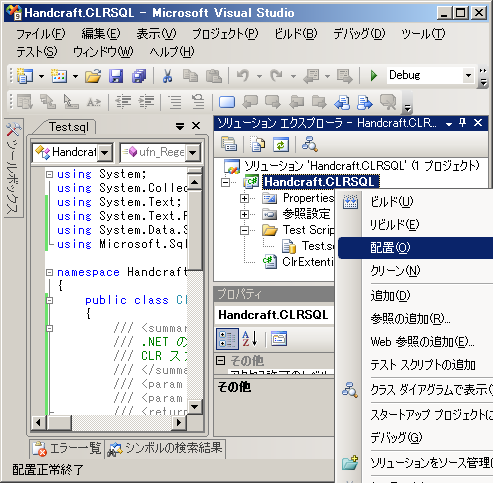493x483 pixels.
Task: Open the ツール(T) menu
Action: 423,34
